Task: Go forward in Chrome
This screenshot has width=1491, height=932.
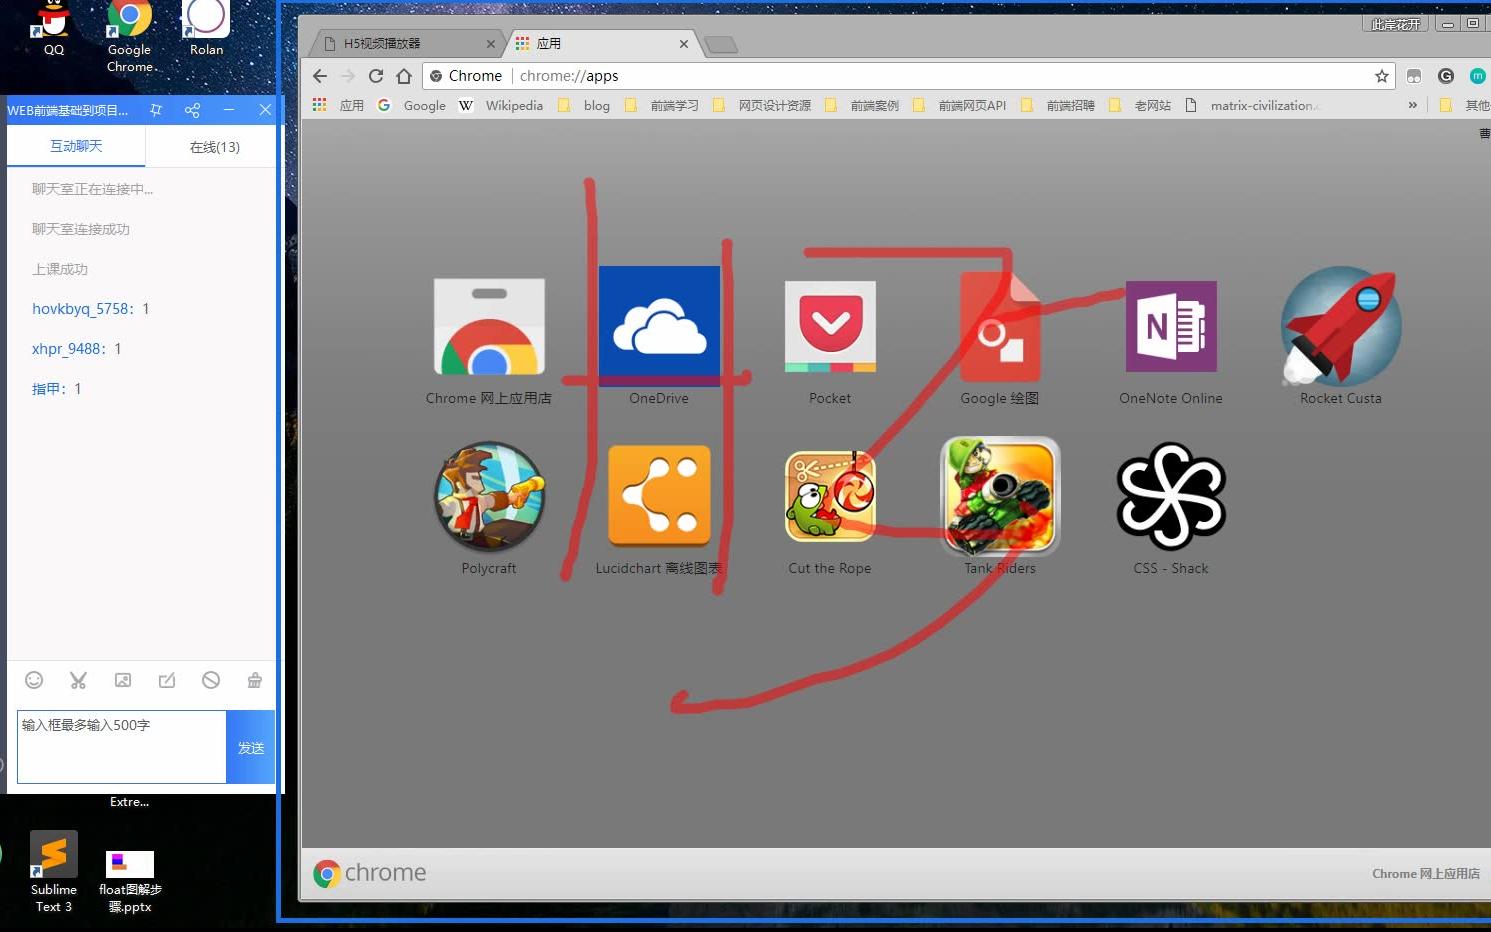Action: coord(348,76)
